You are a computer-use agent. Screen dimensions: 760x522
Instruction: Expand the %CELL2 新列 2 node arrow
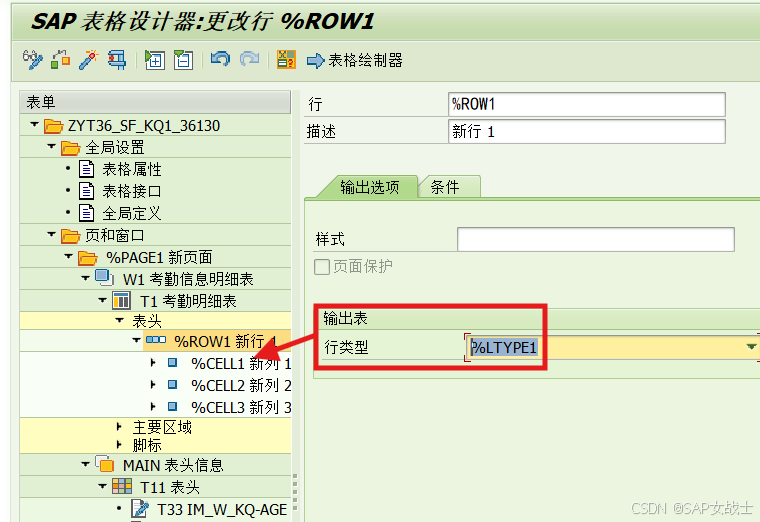pyautogui.click(x=153, y=384)
